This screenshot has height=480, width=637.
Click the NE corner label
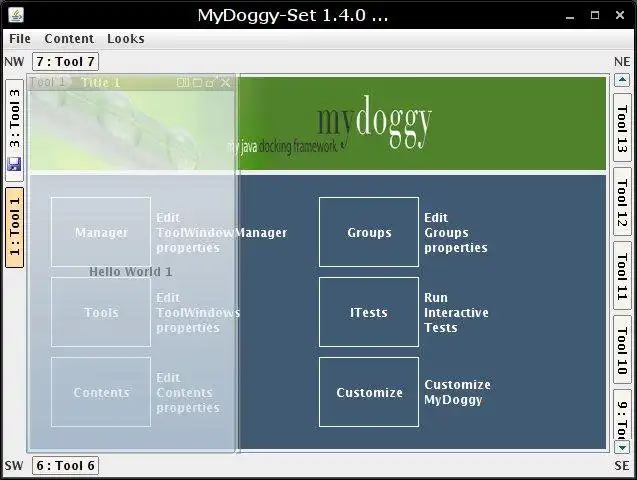622,62
